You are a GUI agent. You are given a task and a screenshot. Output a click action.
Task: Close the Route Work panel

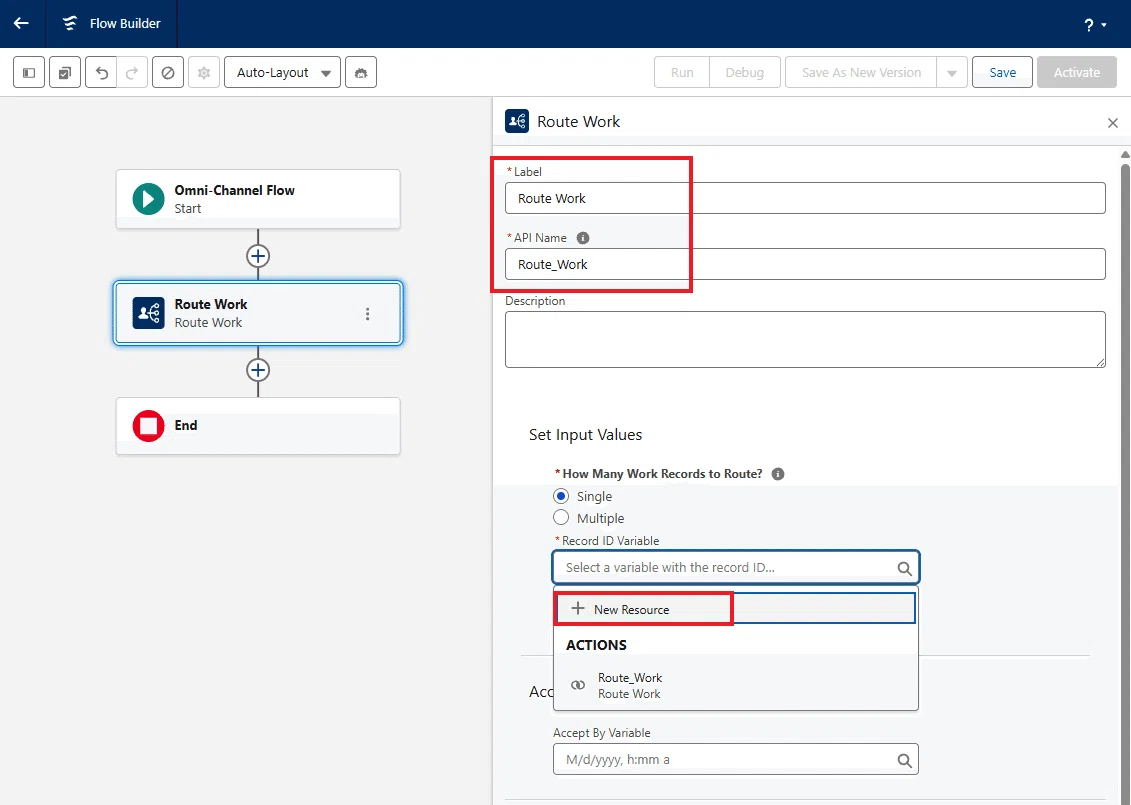click(x=1112, y=123)
